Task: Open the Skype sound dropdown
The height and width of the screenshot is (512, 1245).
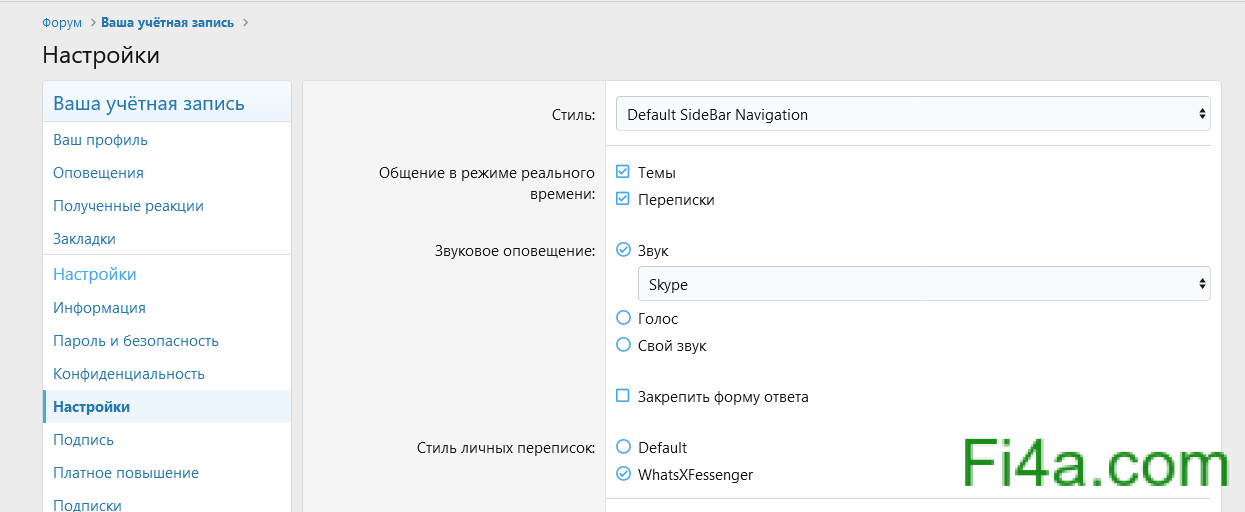Action: click(x=923, y=284)
